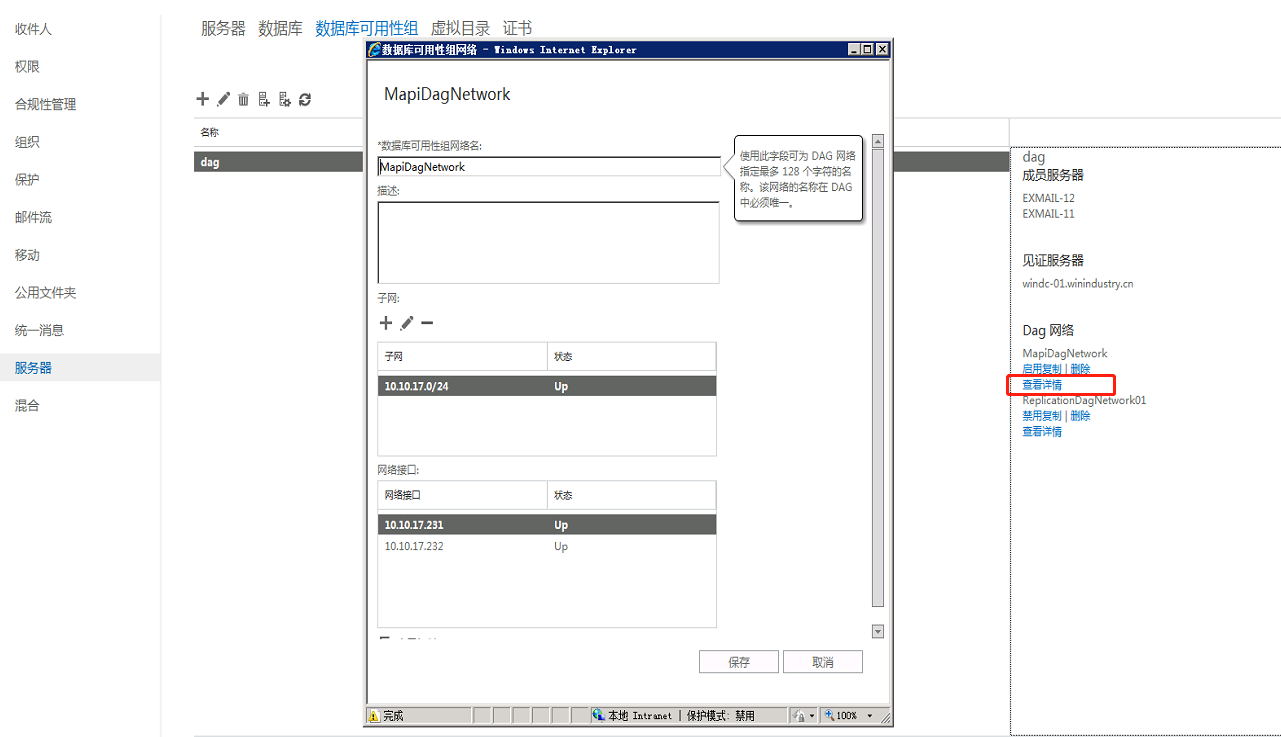The width and height of the screenshot is (1281, 737).
Task: Click 状态 header in subnet table
Action: (632, 357)
